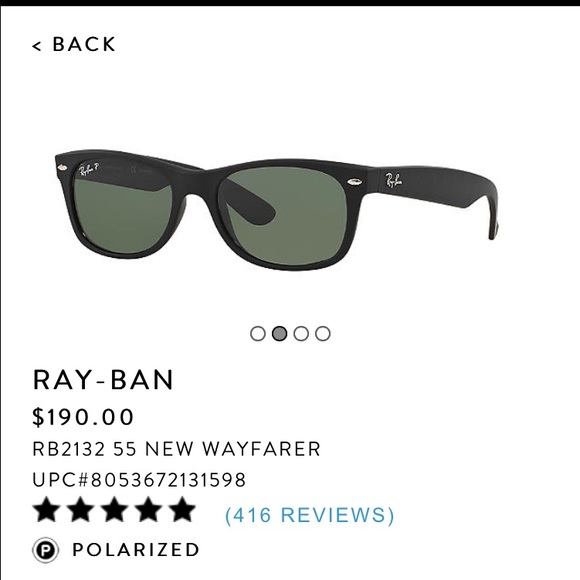The height and width of the screenshot is (580, 580).
Task: Click the POLARIZED label text
Action: pyautogui.click(x=136, y=549)
